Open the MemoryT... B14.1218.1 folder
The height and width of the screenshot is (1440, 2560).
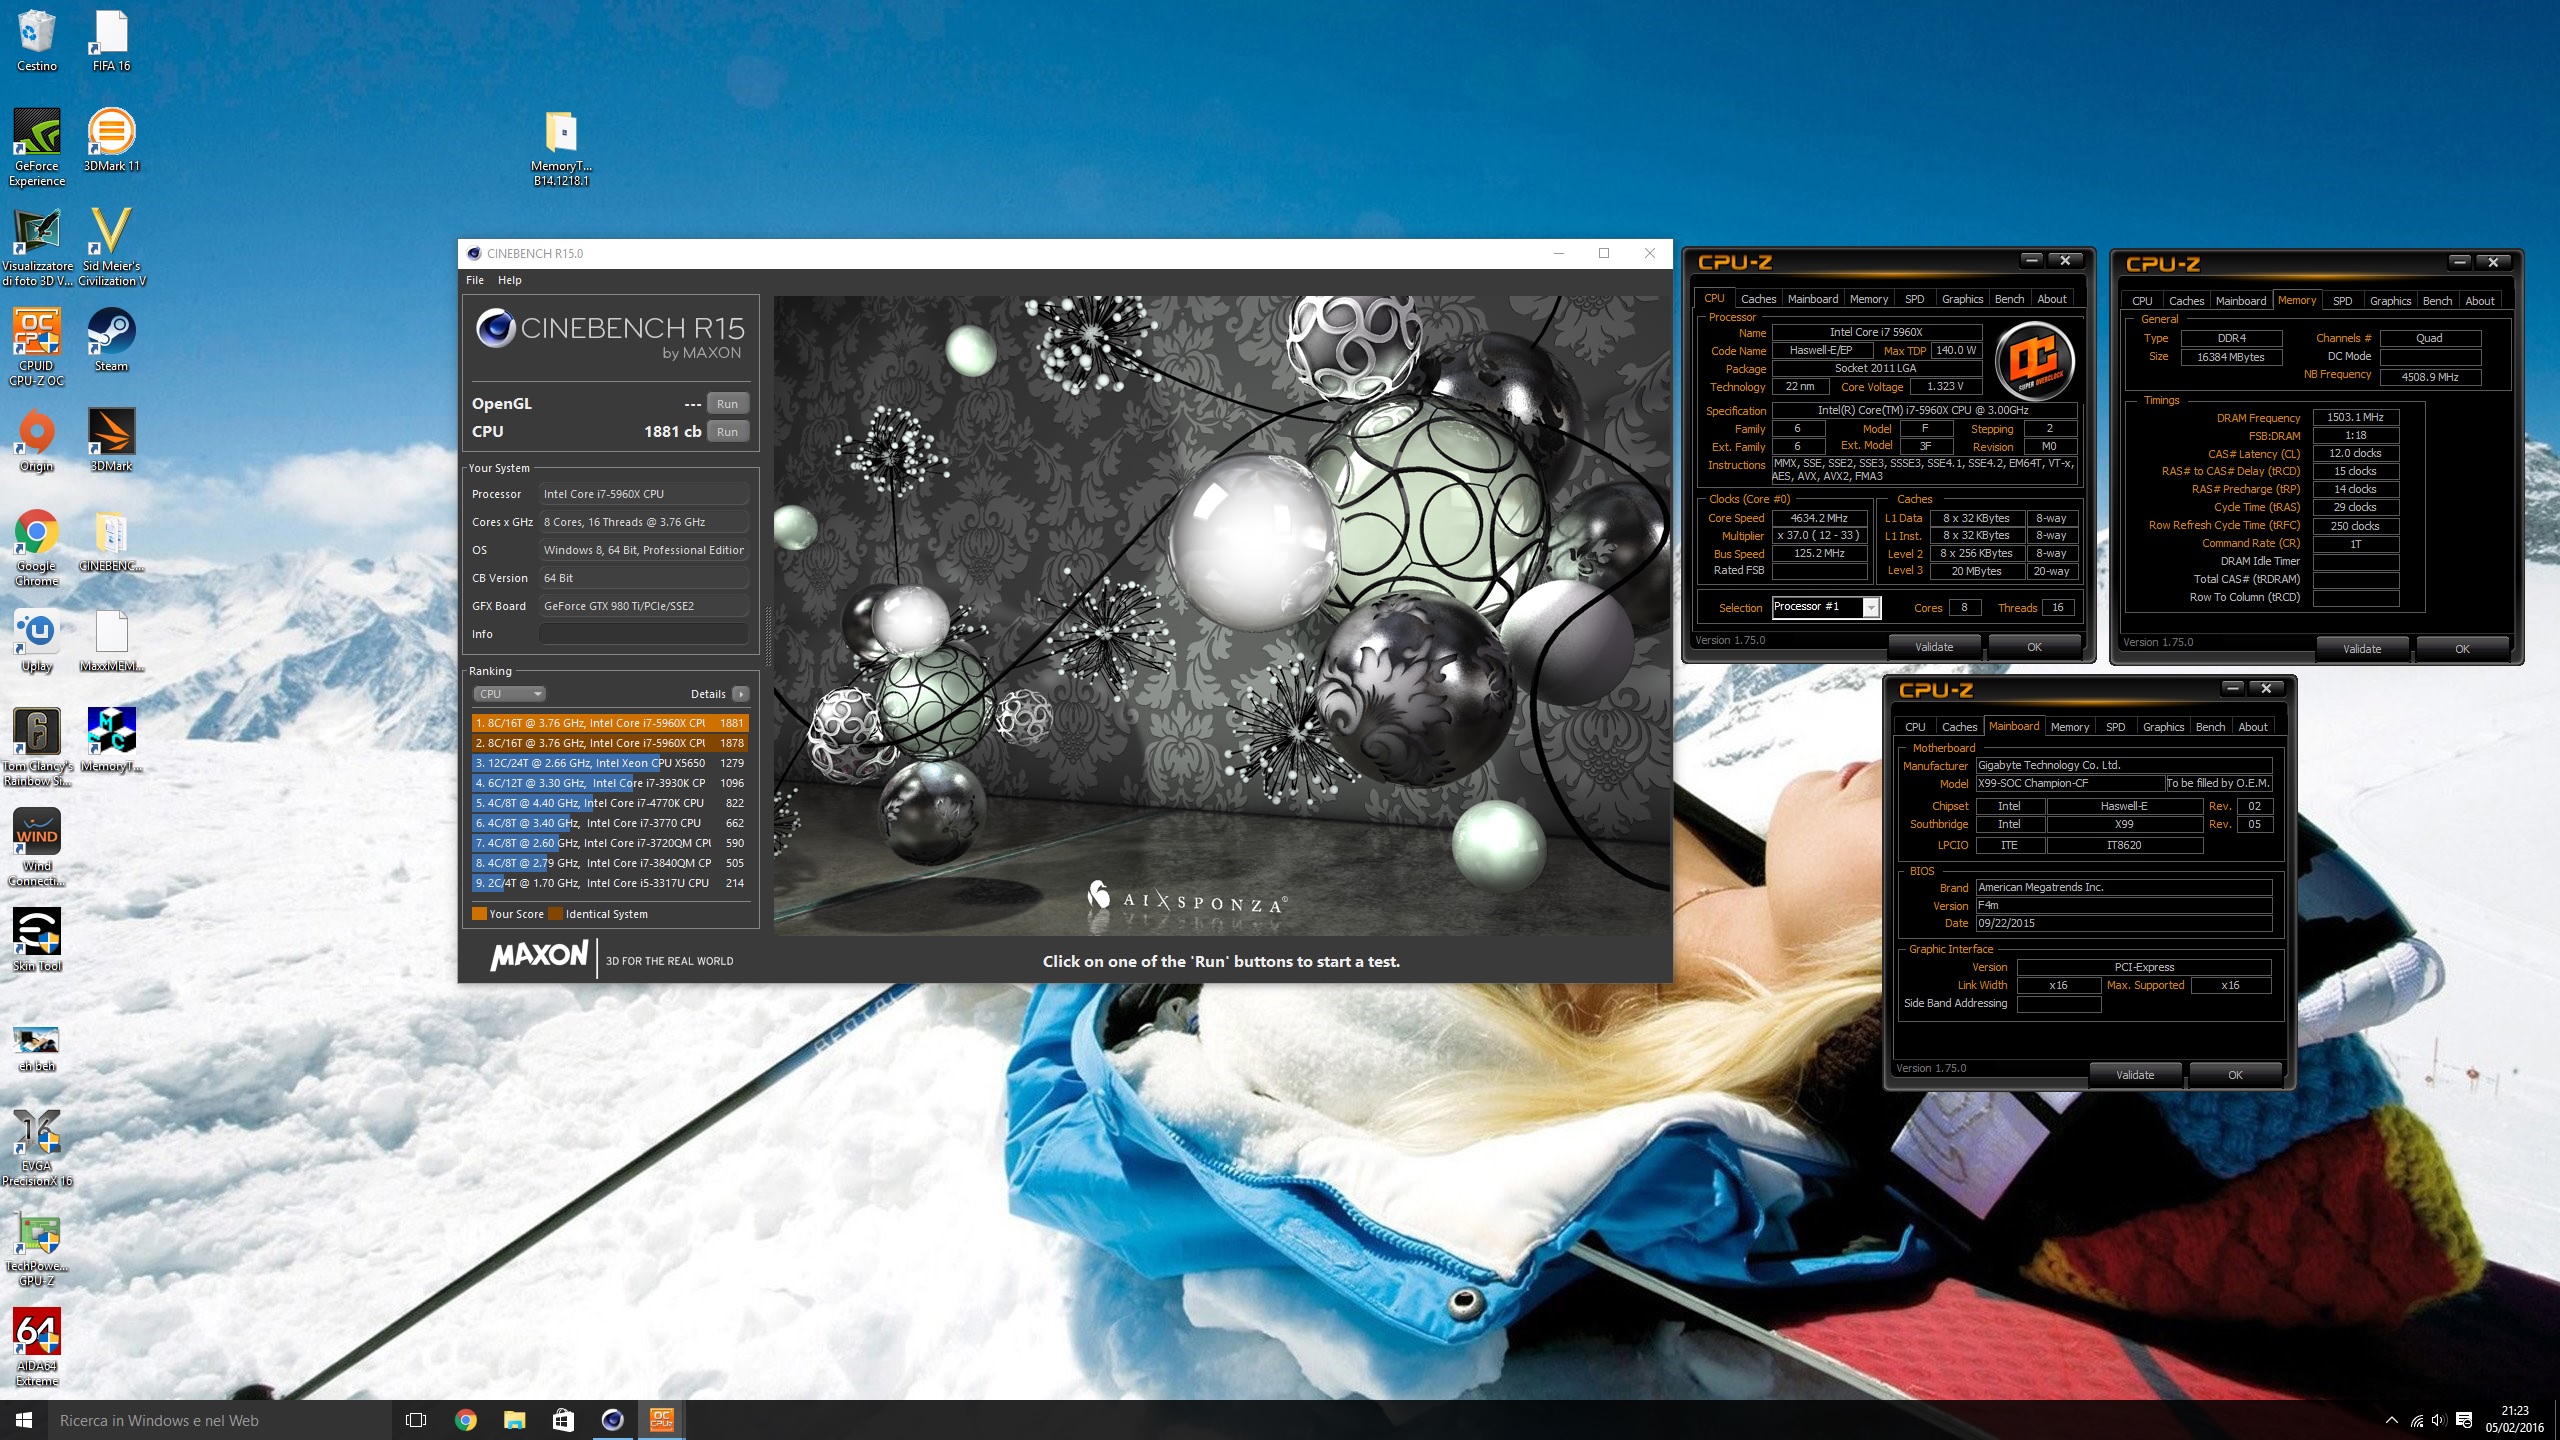pos(561,148)
